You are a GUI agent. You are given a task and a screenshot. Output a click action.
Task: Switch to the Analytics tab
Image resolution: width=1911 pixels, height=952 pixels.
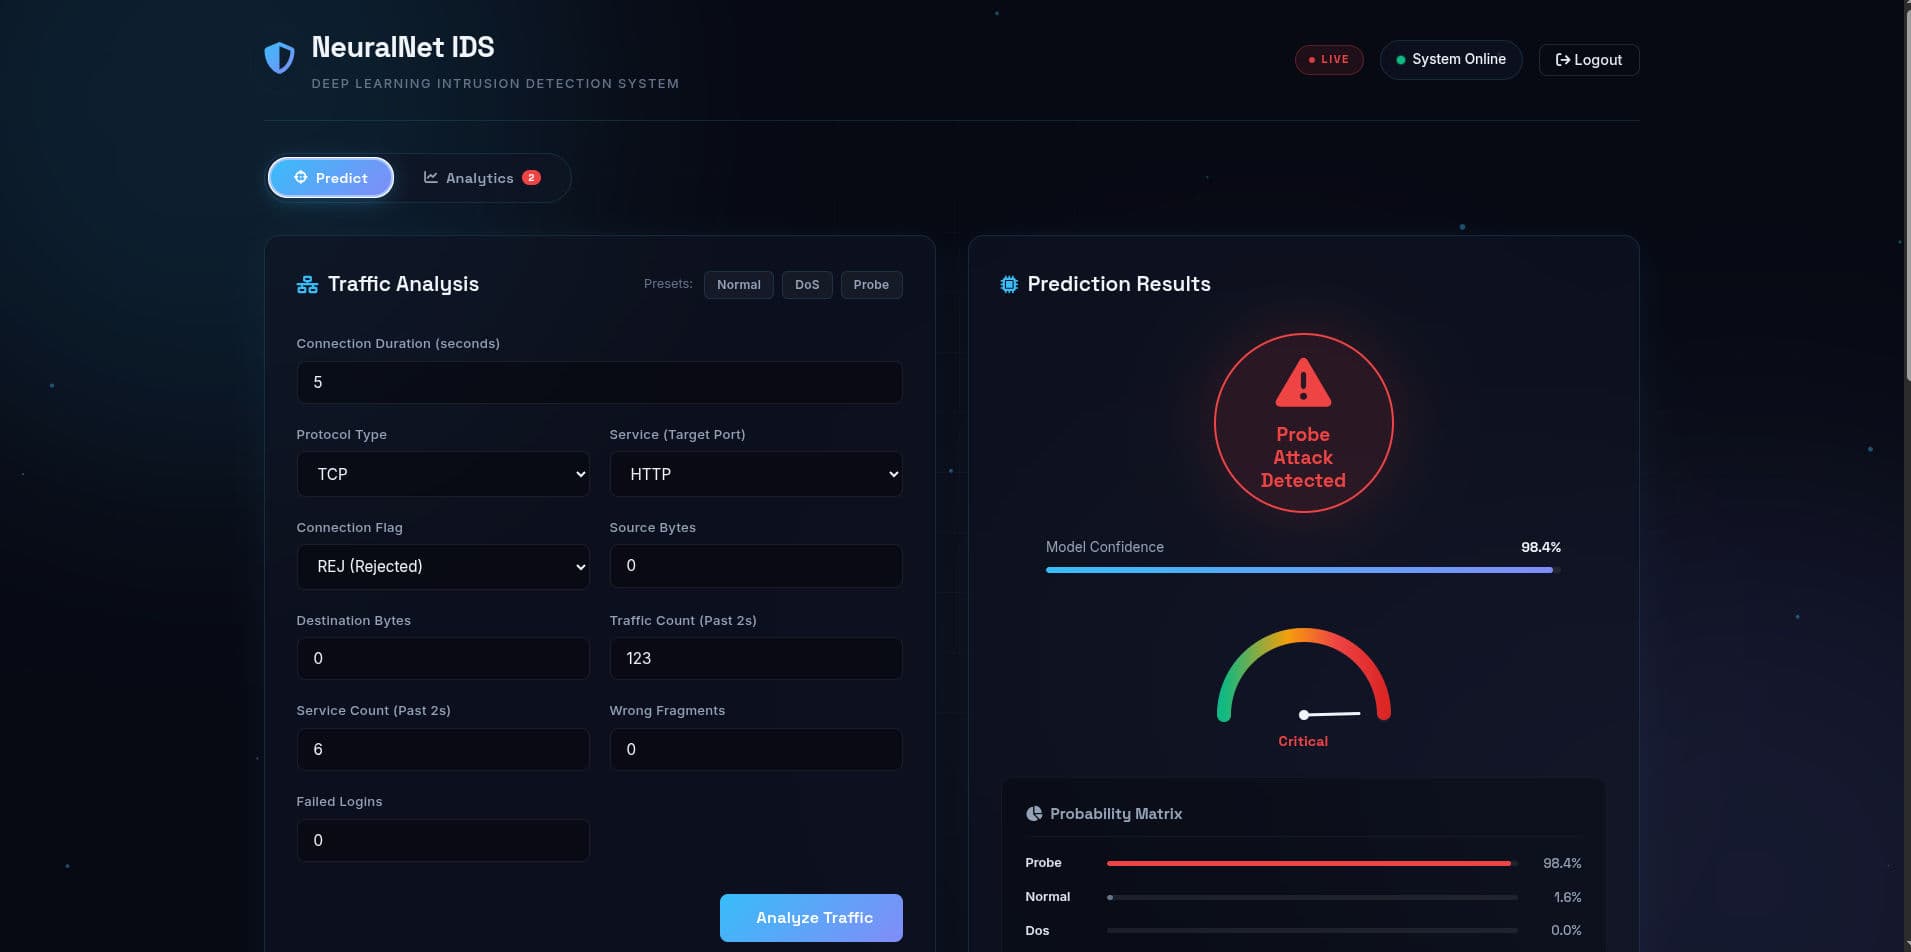point(480,177)
